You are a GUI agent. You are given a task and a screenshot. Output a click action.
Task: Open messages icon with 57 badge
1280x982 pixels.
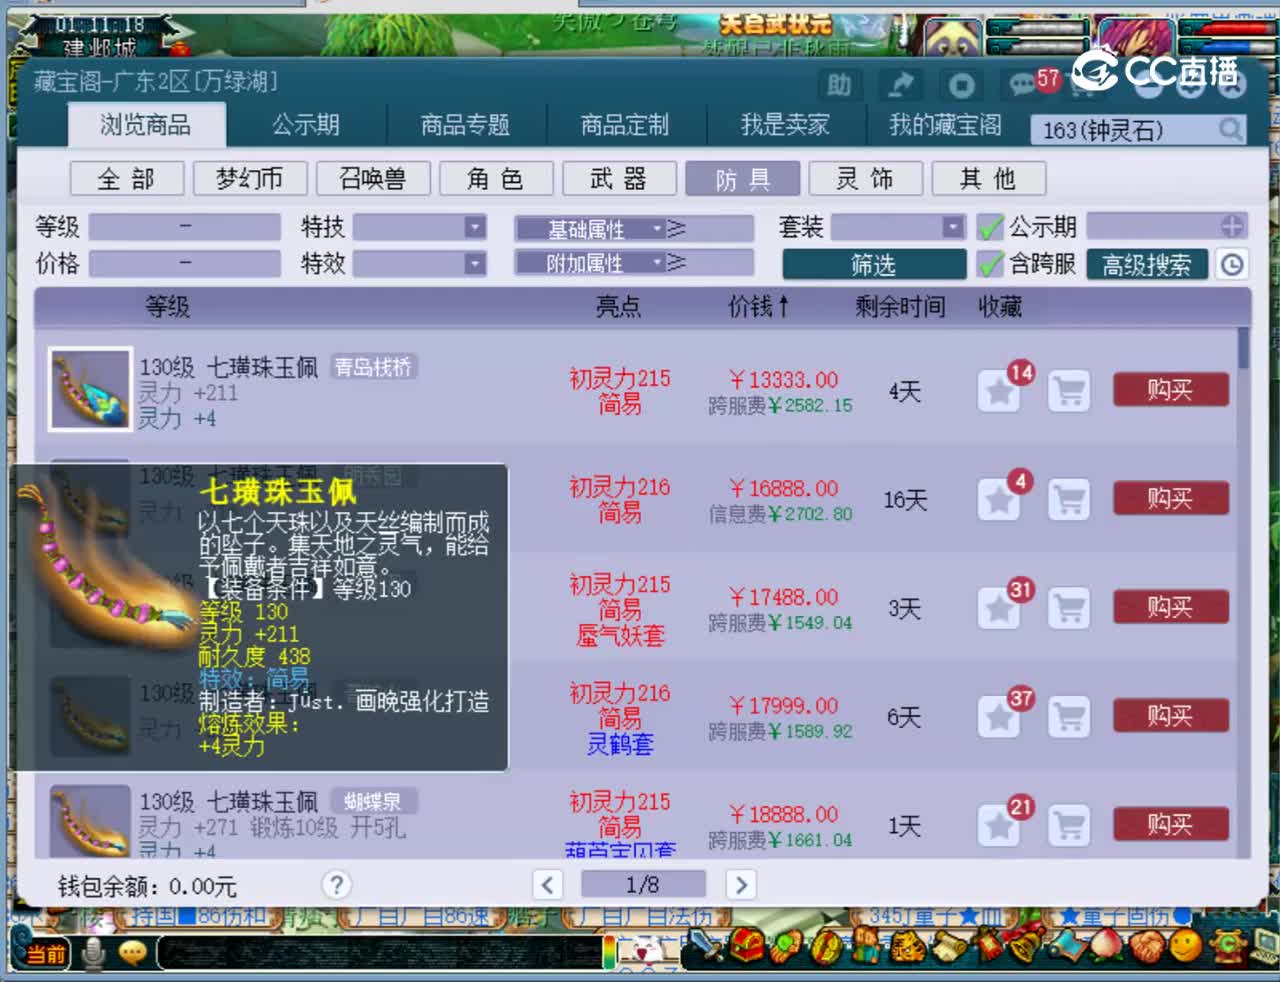pyautogui.click(x=1023, y=85)
